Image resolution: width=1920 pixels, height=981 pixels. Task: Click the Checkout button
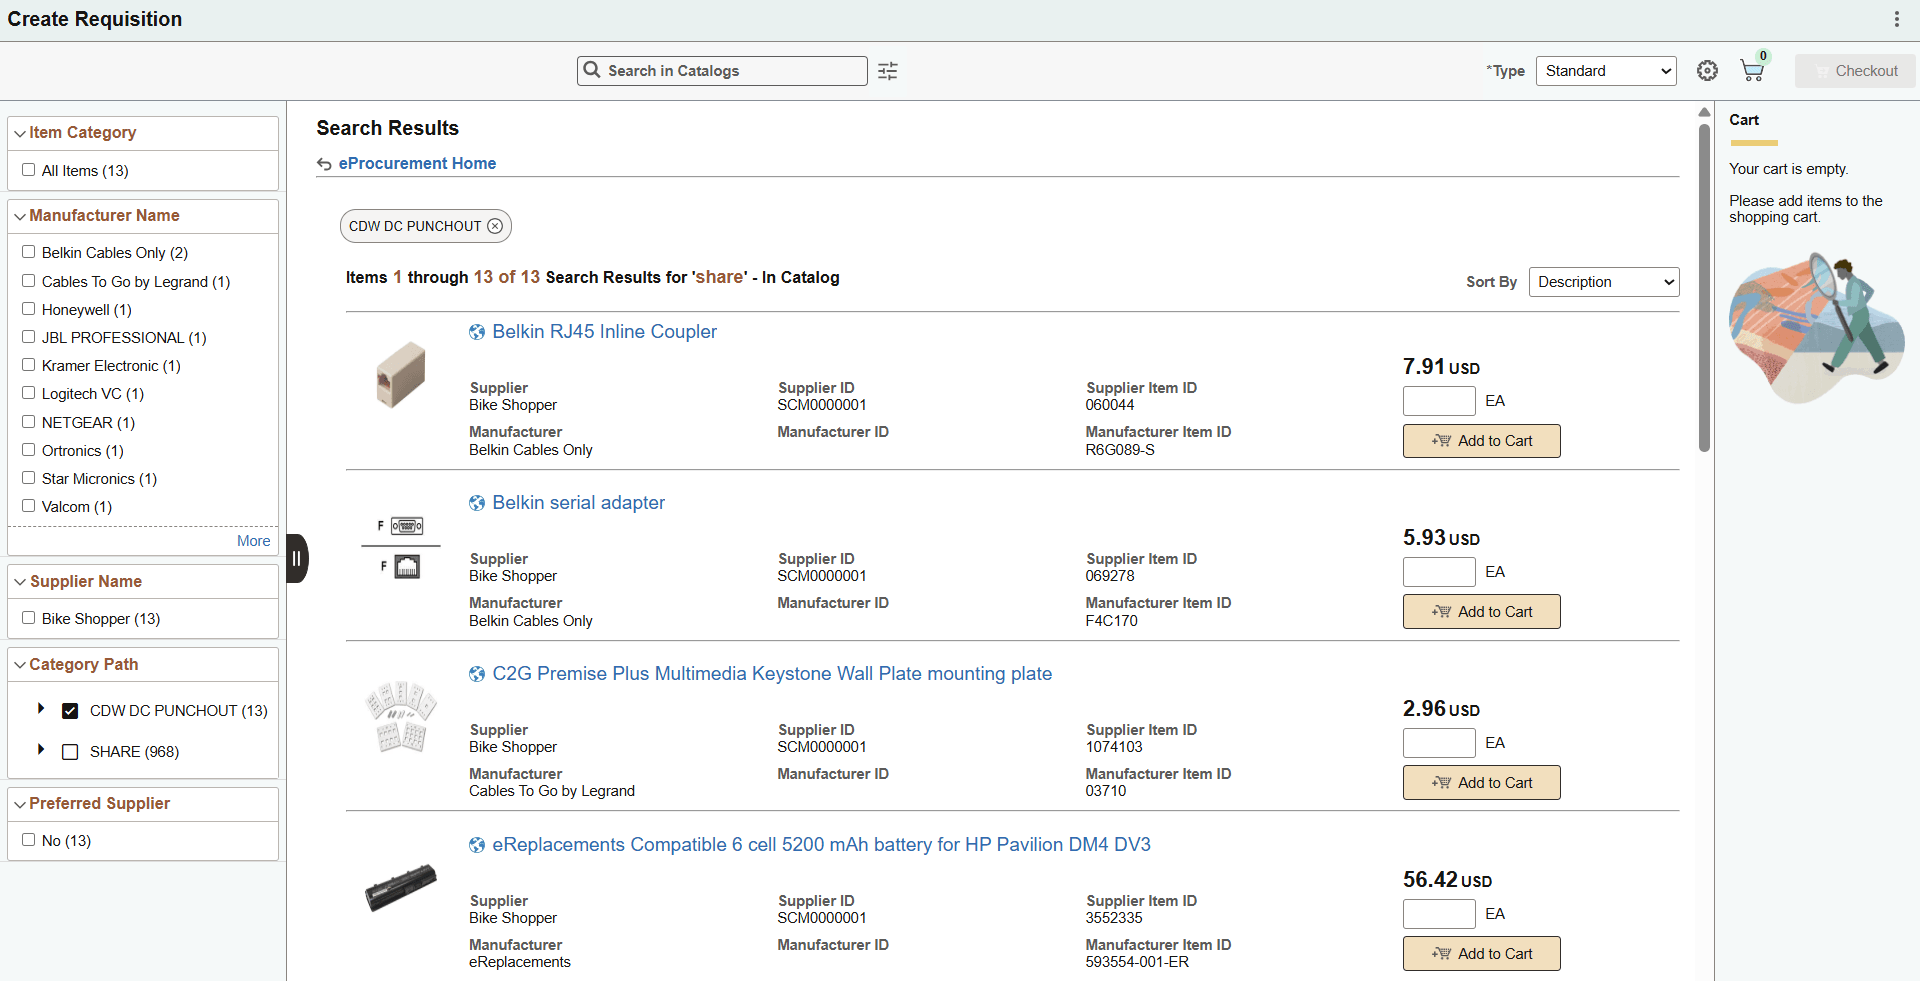coord(1855,70)
